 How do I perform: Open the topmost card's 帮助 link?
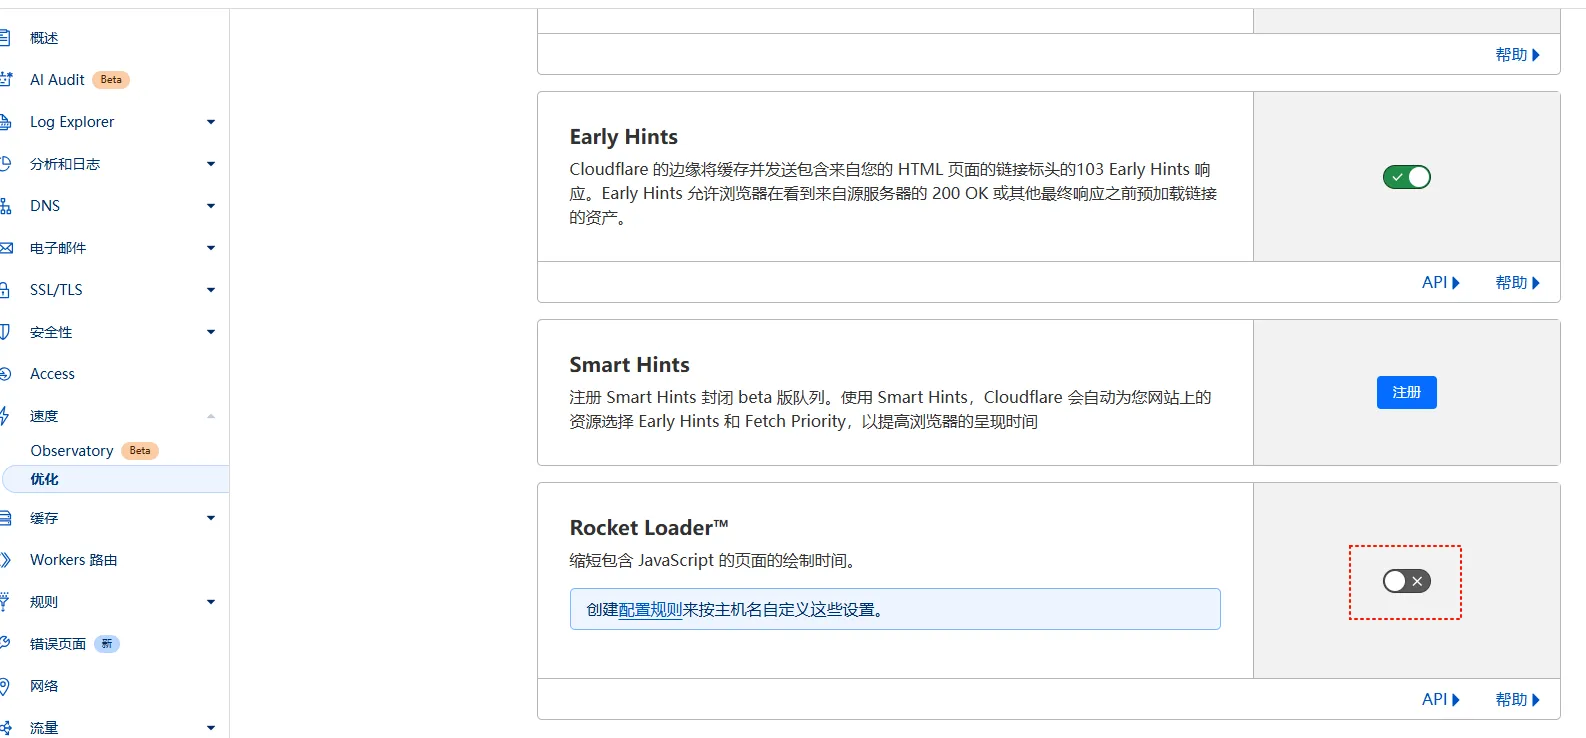[x=1518, y=55]
